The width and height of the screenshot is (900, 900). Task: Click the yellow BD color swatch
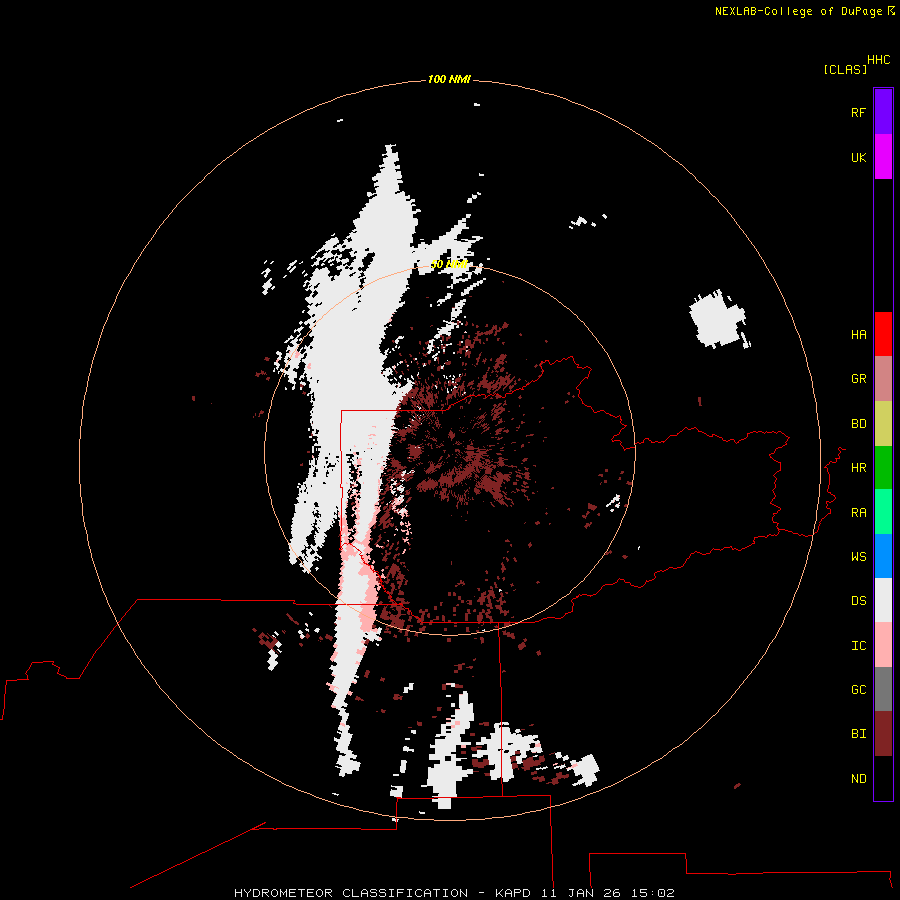pyautogui.click(x=883, y=423)
